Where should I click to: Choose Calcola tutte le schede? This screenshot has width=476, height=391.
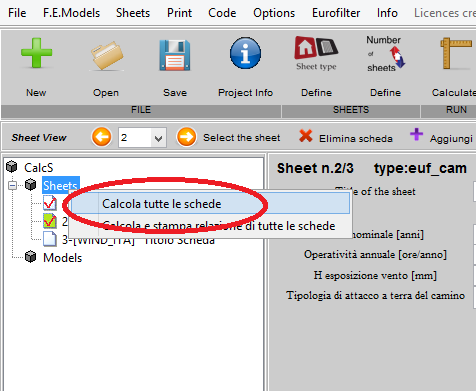click(x=209, y=204)
